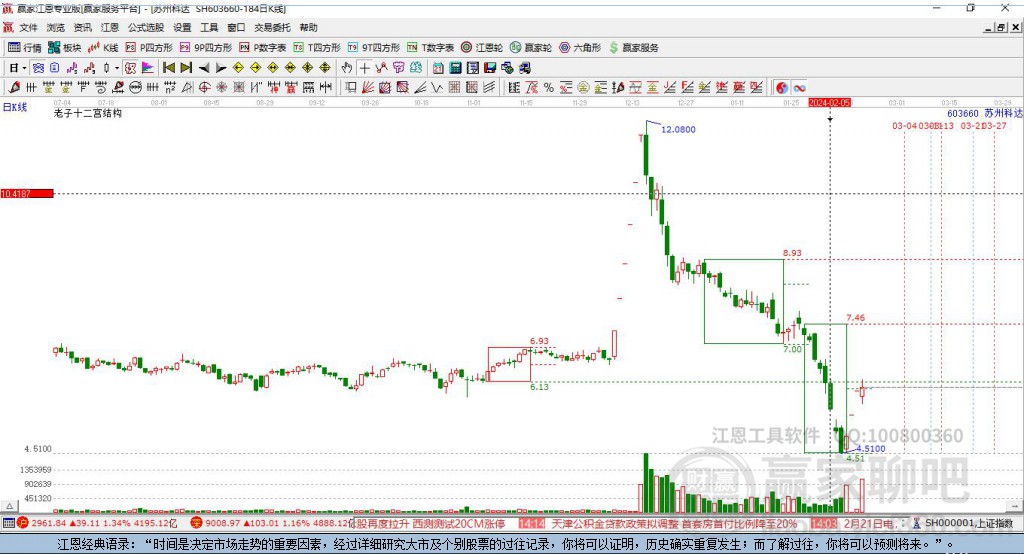Image resolution: width=1024 pixels, height=554 pixels.
Task: Toggle the crosshair cursor button
Action: 364,68
